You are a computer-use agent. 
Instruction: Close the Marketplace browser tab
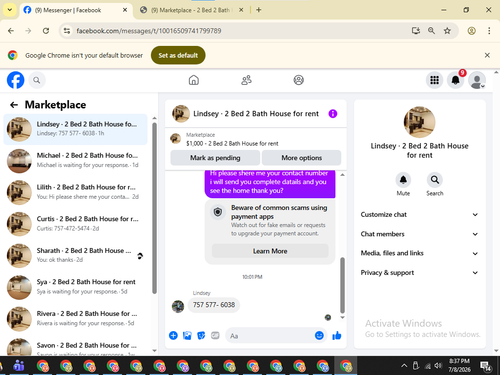point(241,10)
